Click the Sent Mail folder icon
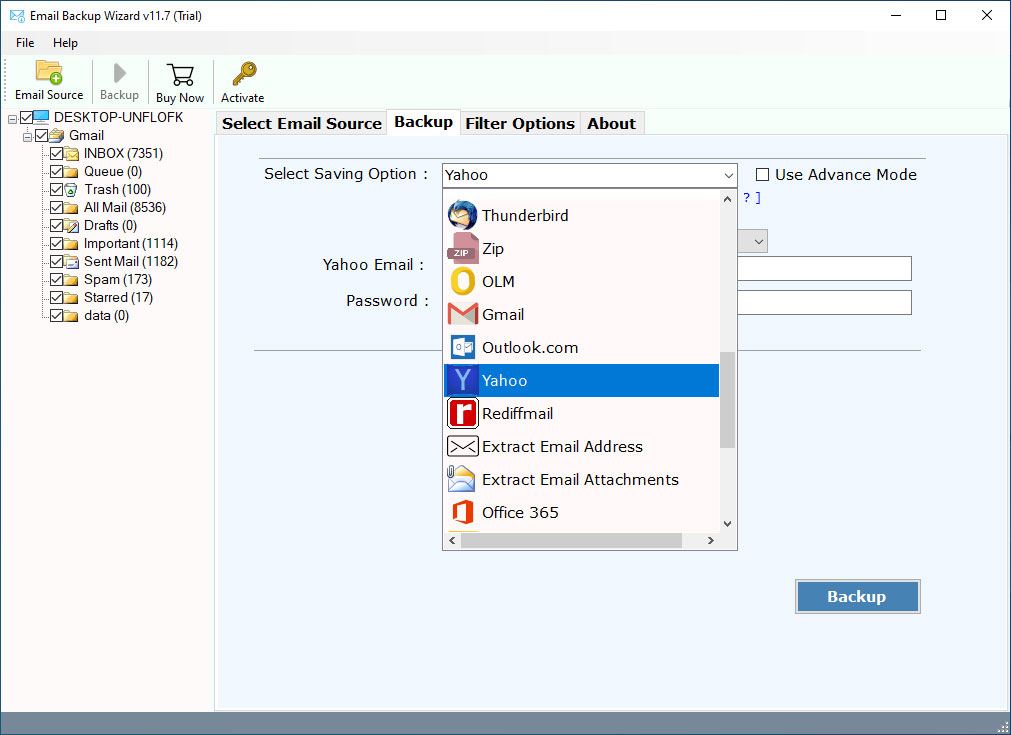The image size is (1011, 735). (72, 262)
